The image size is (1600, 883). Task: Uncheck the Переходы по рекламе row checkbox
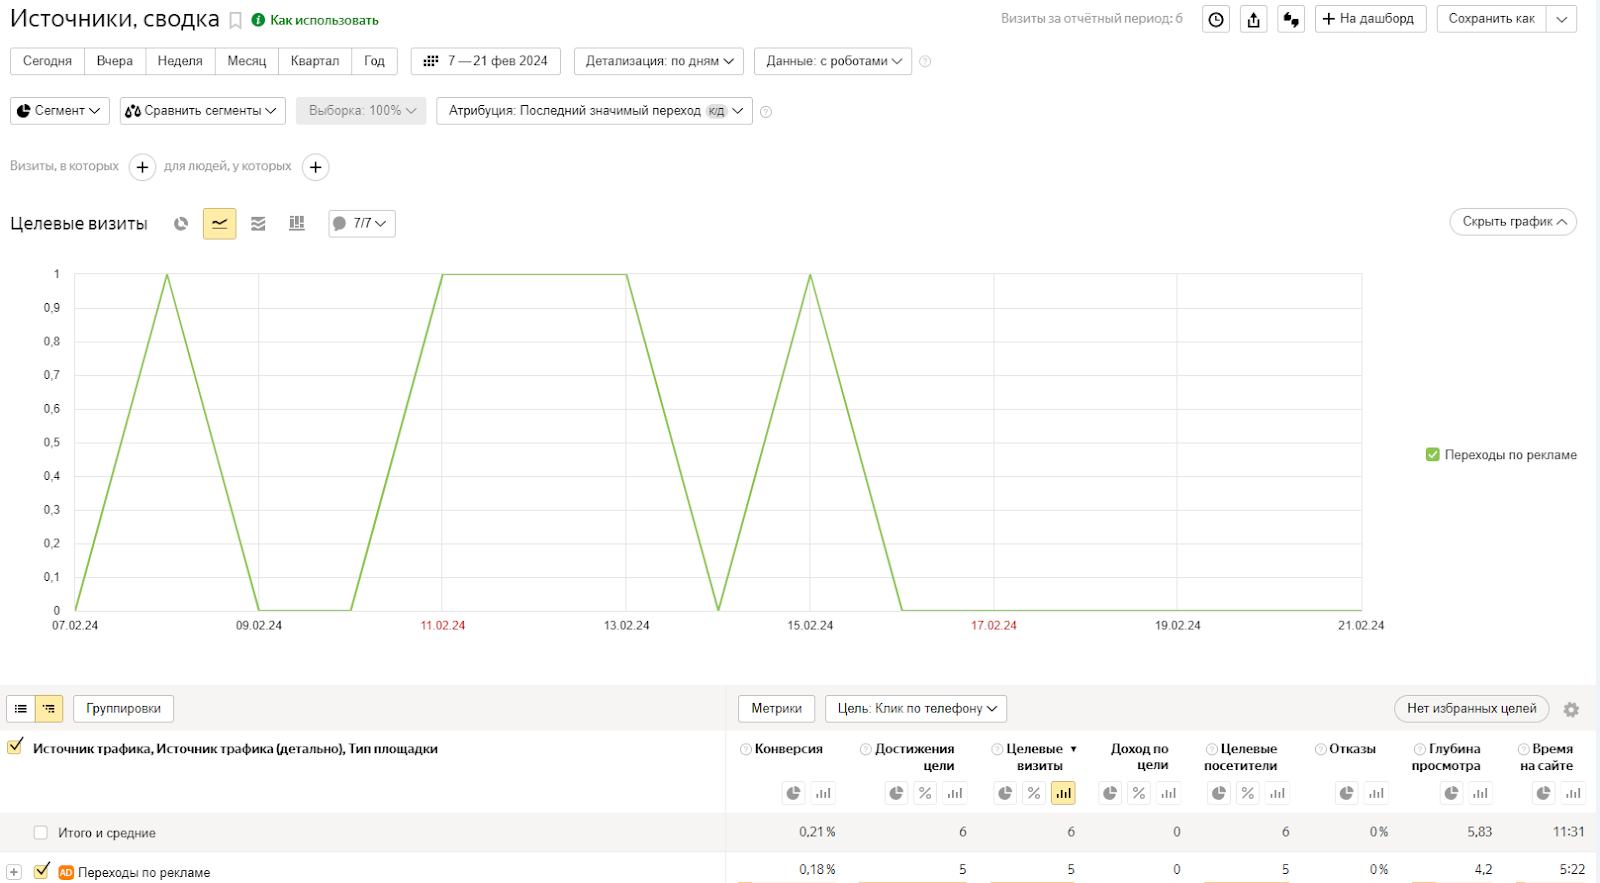pos(42,871)
